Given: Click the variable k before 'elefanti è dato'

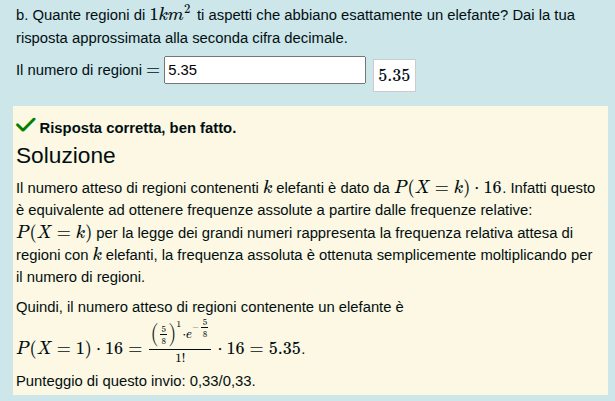Looking at the screenshot, I should point(267,187).
